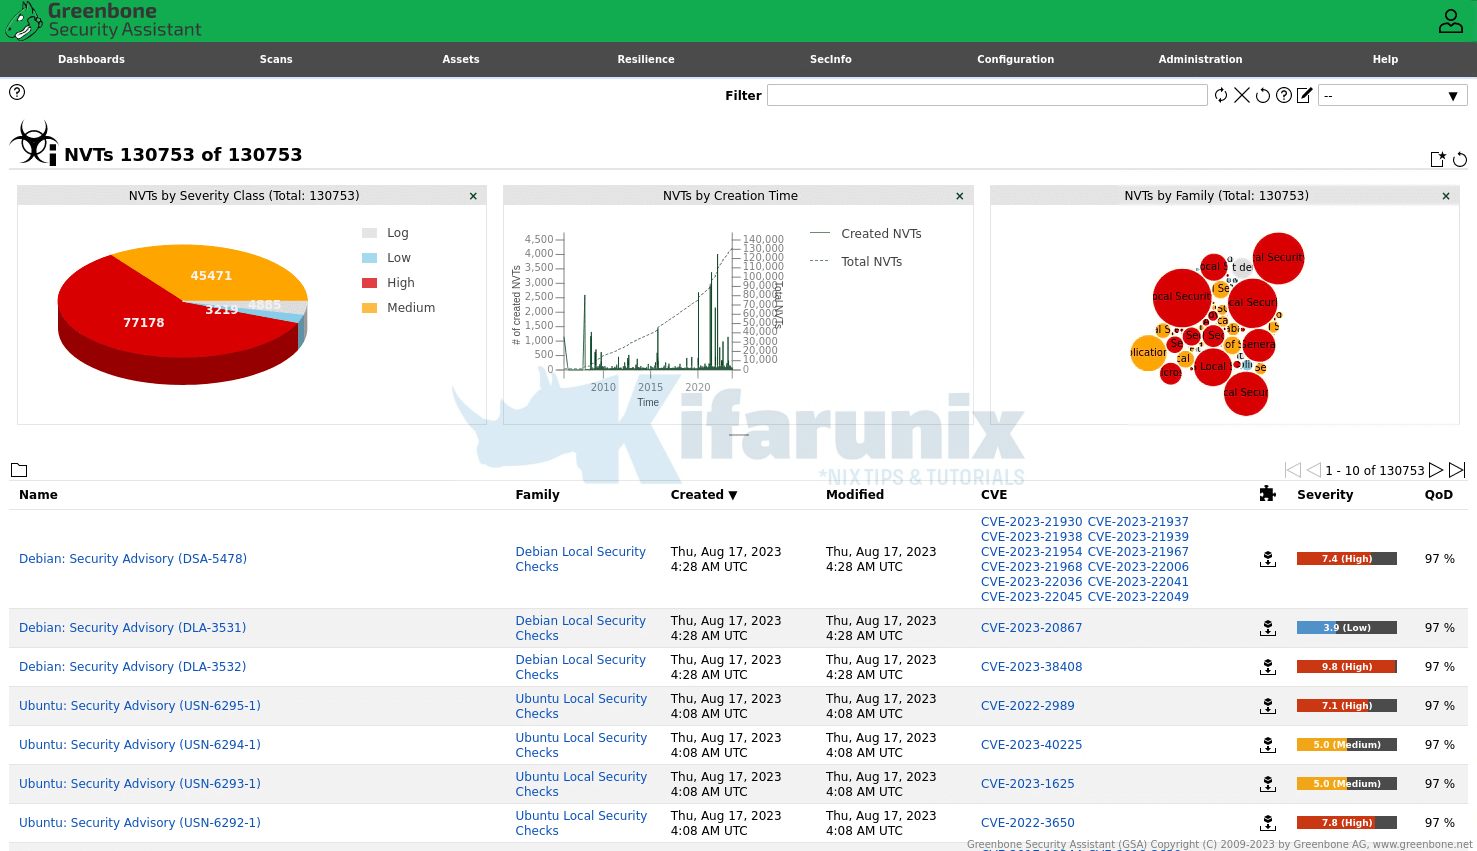Open the page help question-mark icon
1477x851 pixels.
(17, 92)
